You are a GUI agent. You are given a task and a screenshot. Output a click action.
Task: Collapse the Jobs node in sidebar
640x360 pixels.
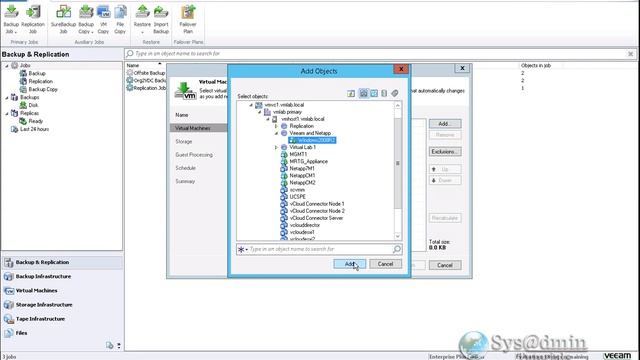pos(7,66)
